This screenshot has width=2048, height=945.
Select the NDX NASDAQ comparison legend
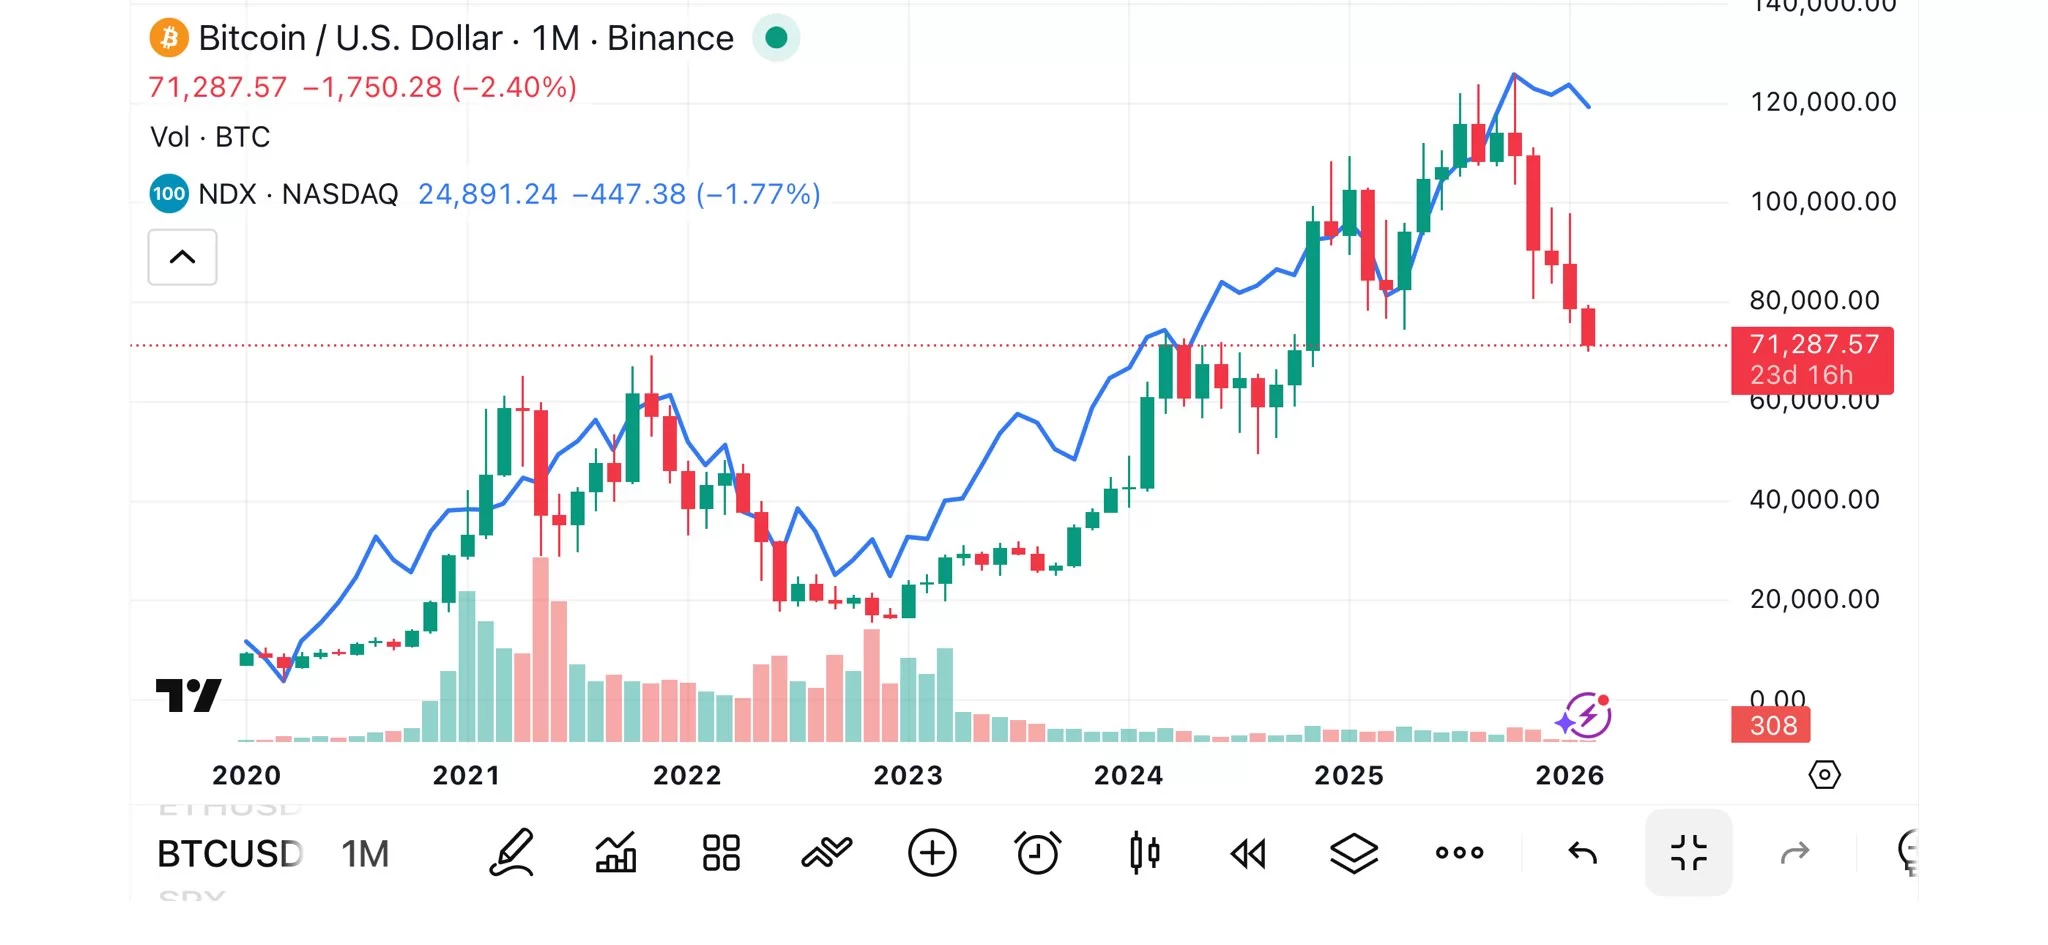point(298,194)
